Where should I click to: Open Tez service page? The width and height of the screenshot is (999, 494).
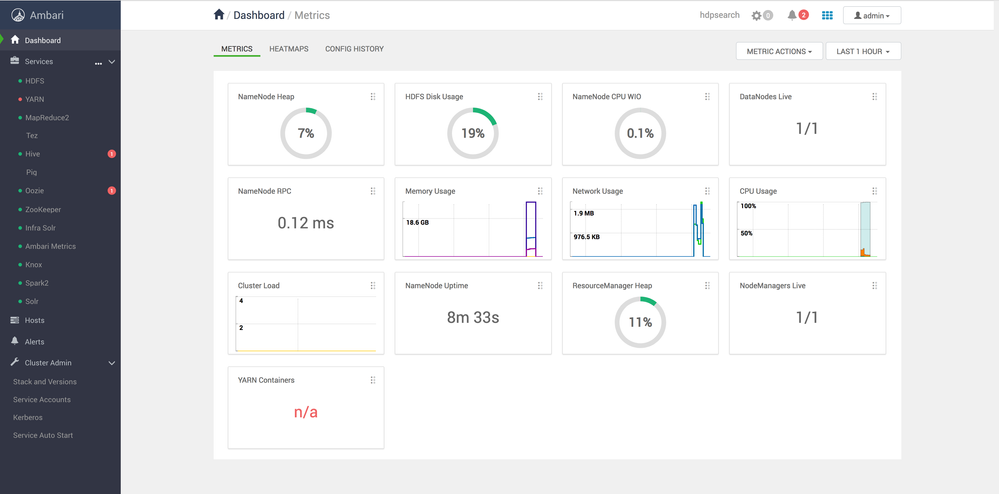tap(32, 136)
